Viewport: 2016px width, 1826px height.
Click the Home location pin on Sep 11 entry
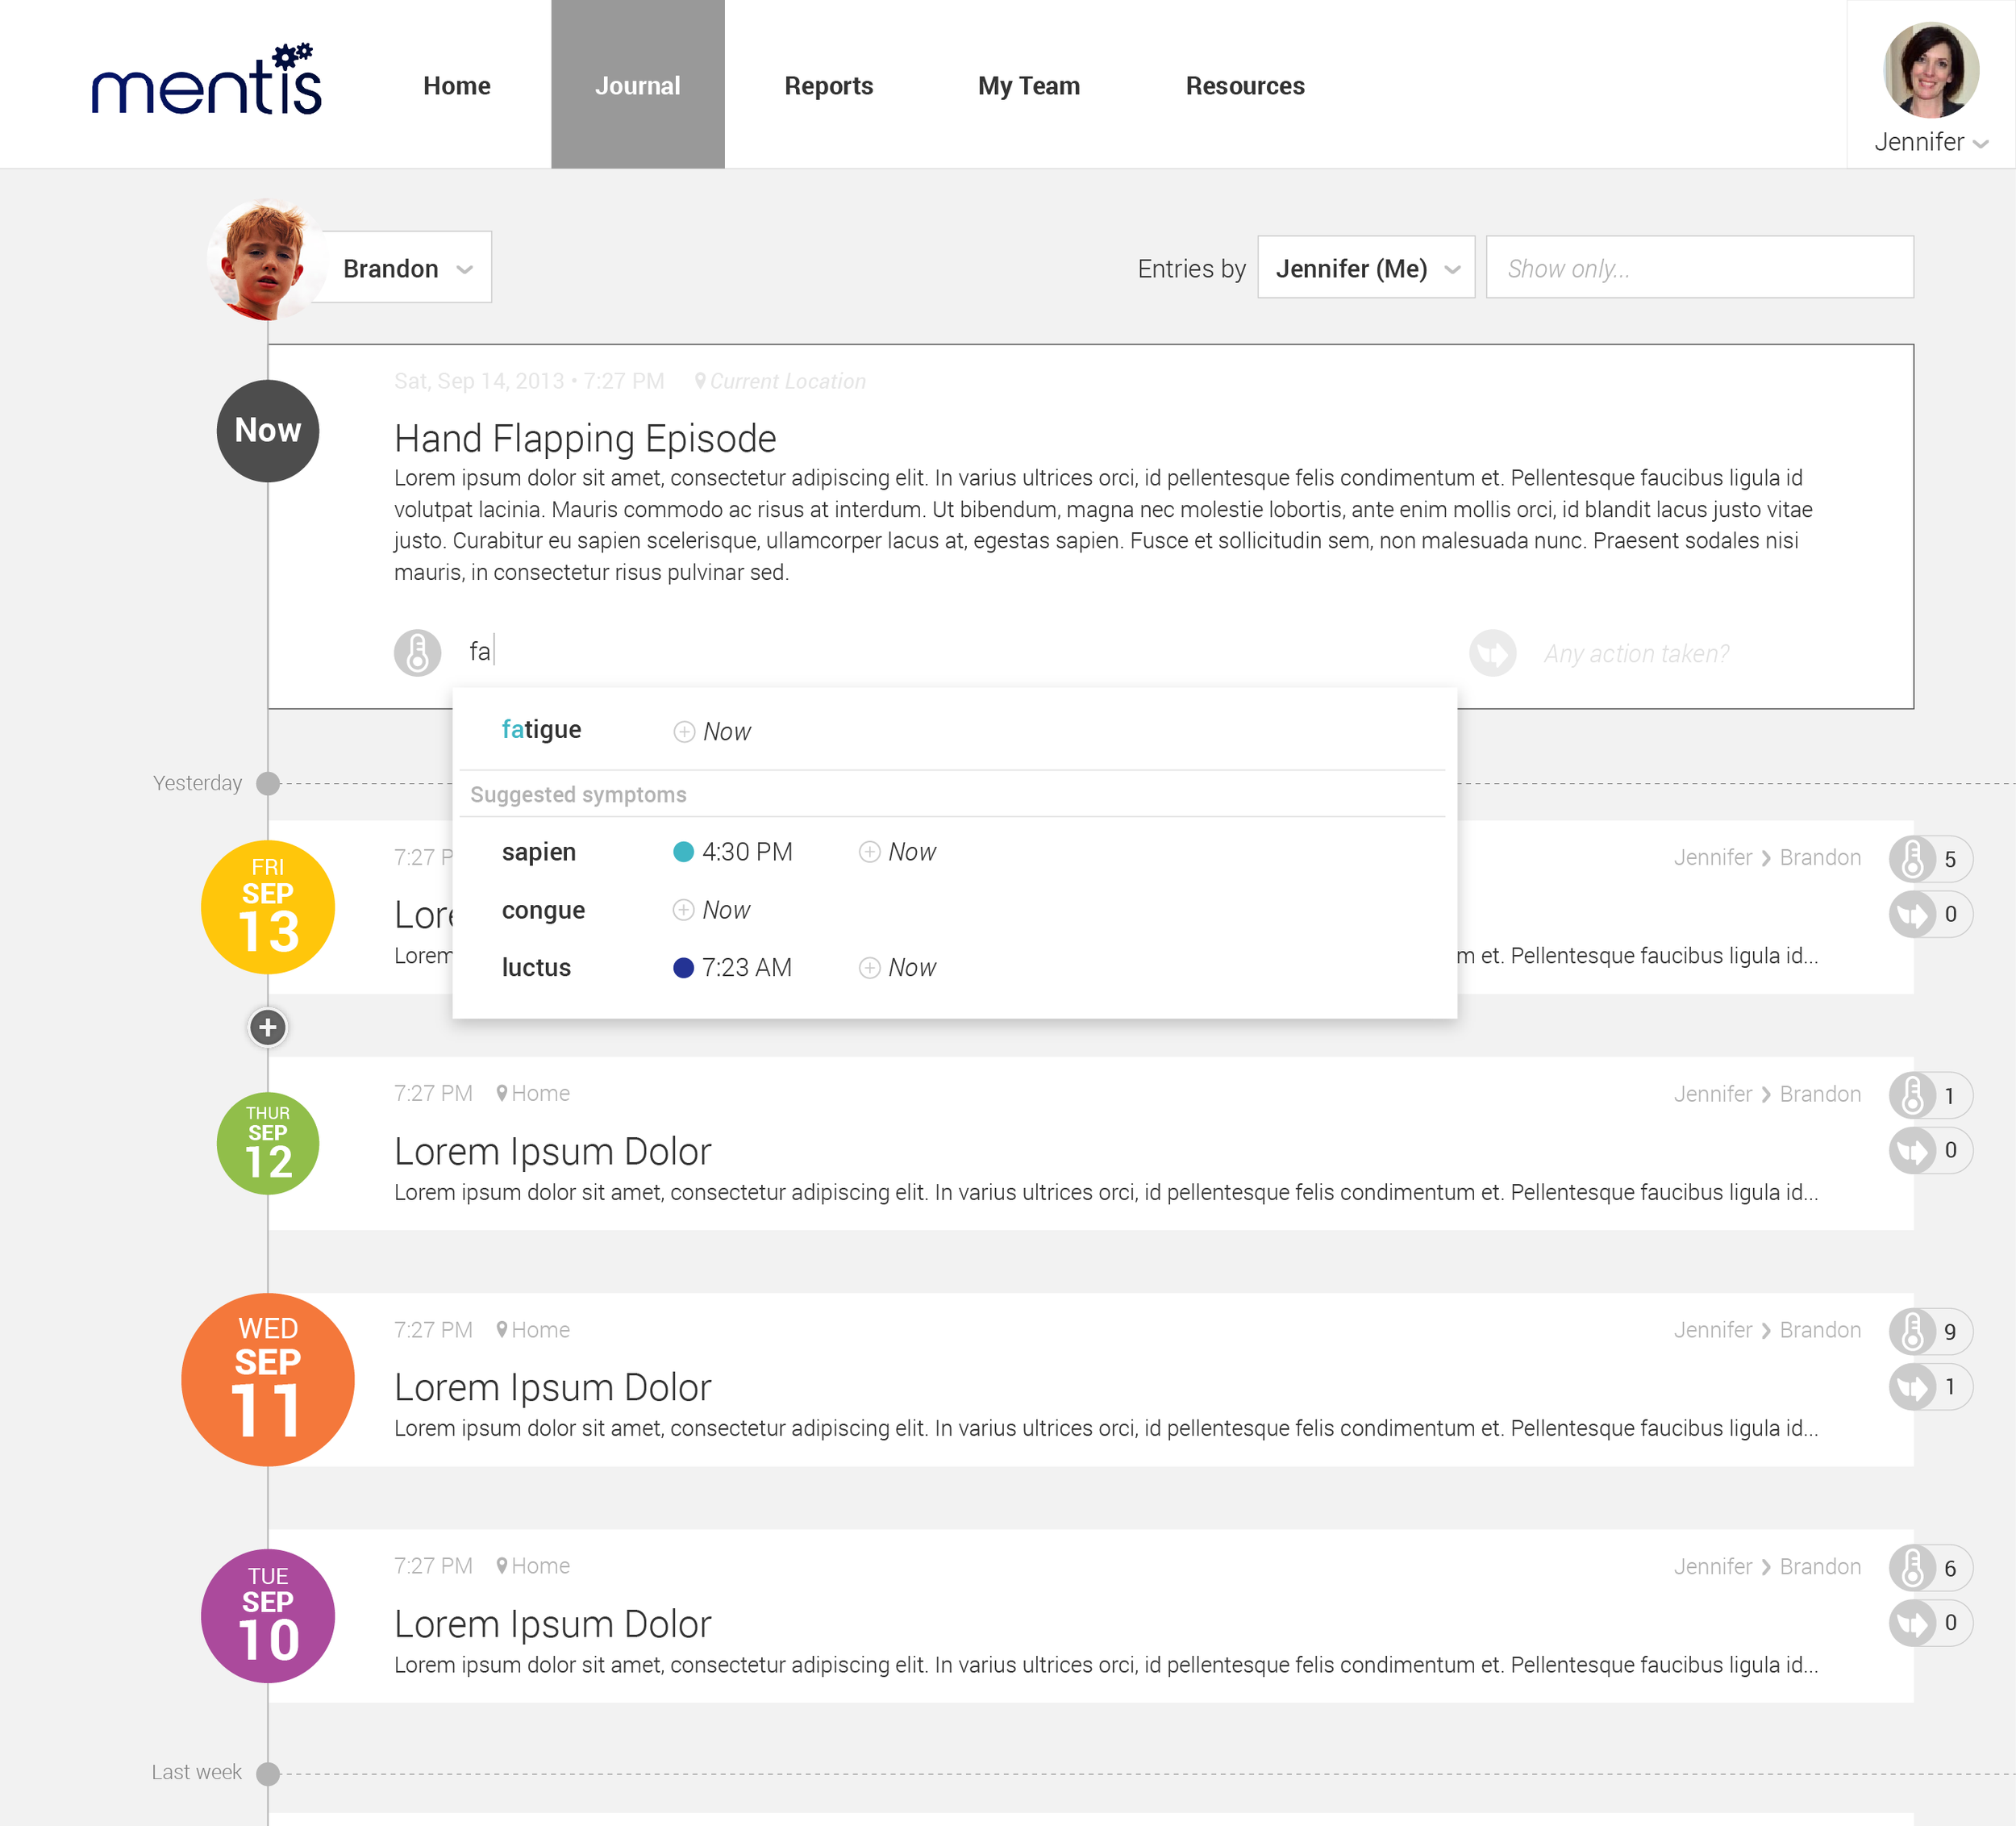(x=502, y=1329)
